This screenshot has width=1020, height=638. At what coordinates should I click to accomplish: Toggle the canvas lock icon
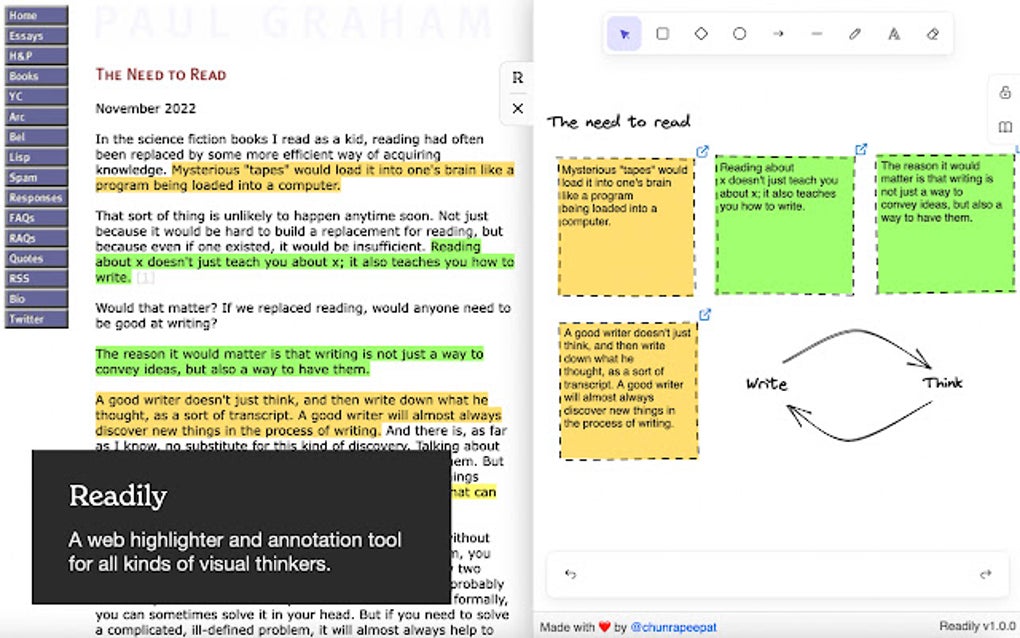point(1005,92)
